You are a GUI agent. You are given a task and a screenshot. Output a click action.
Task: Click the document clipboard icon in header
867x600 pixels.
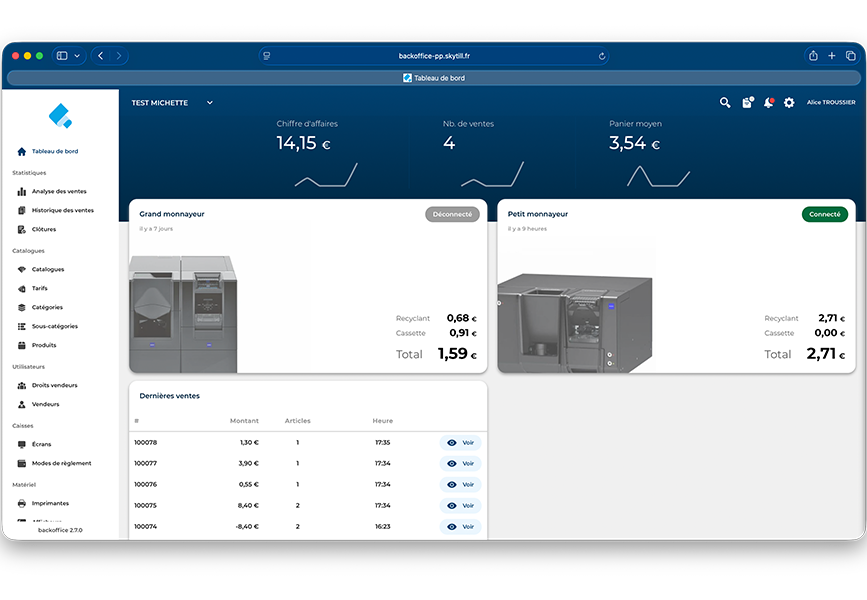click(x=747, y=102)
